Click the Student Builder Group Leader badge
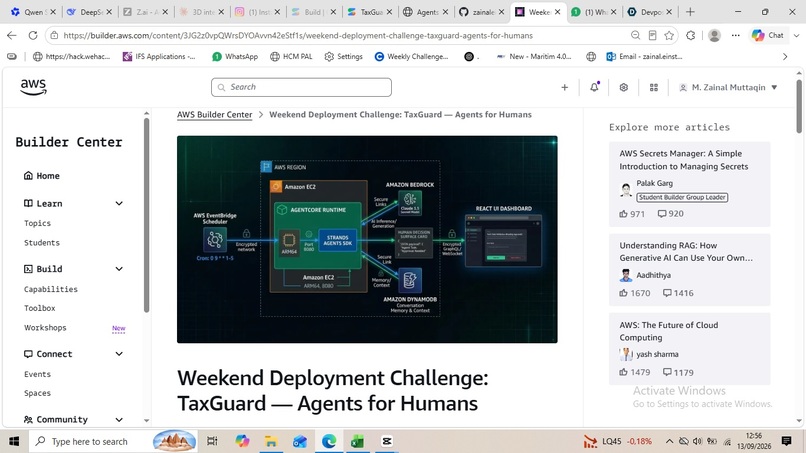This screenshot has width=806, height=453. point(682,197)
